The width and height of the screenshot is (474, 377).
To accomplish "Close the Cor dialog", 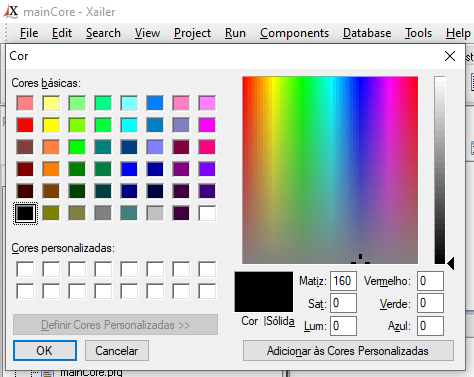I will pyautogui.click(x=450, y=56).
